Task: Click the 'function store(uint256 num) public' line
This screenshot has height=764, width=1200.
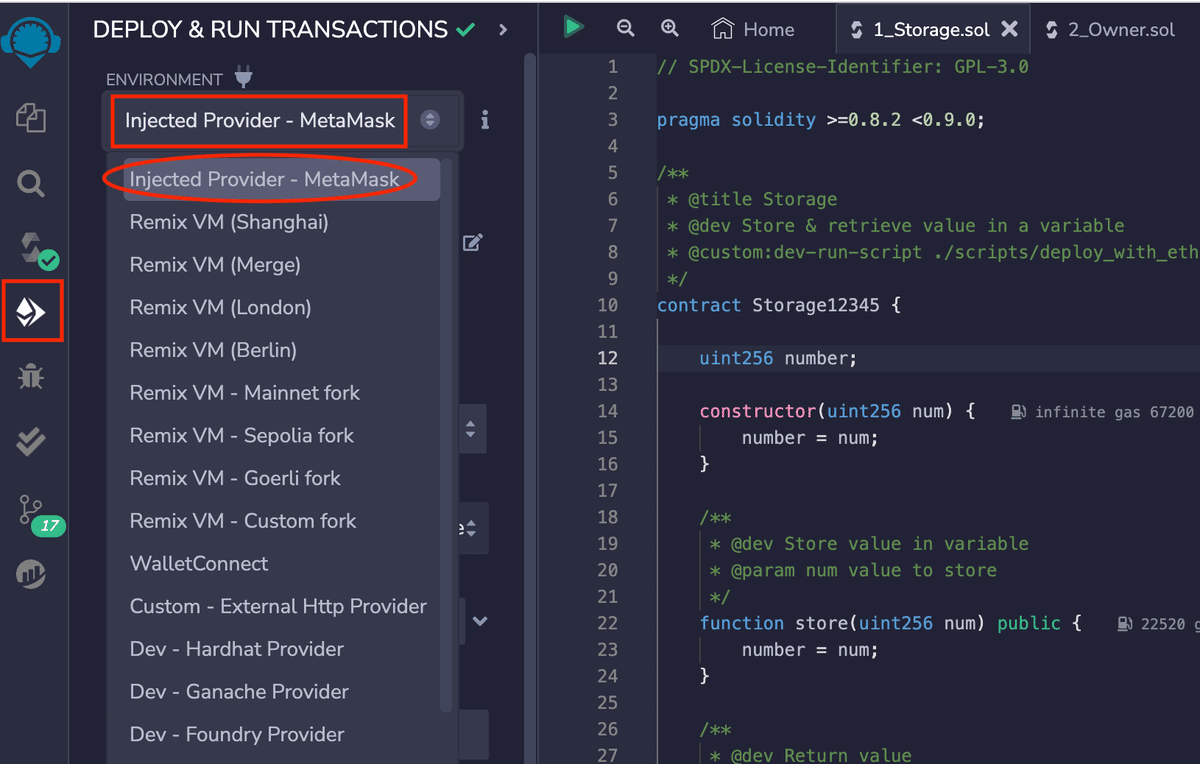Action: 890,623
